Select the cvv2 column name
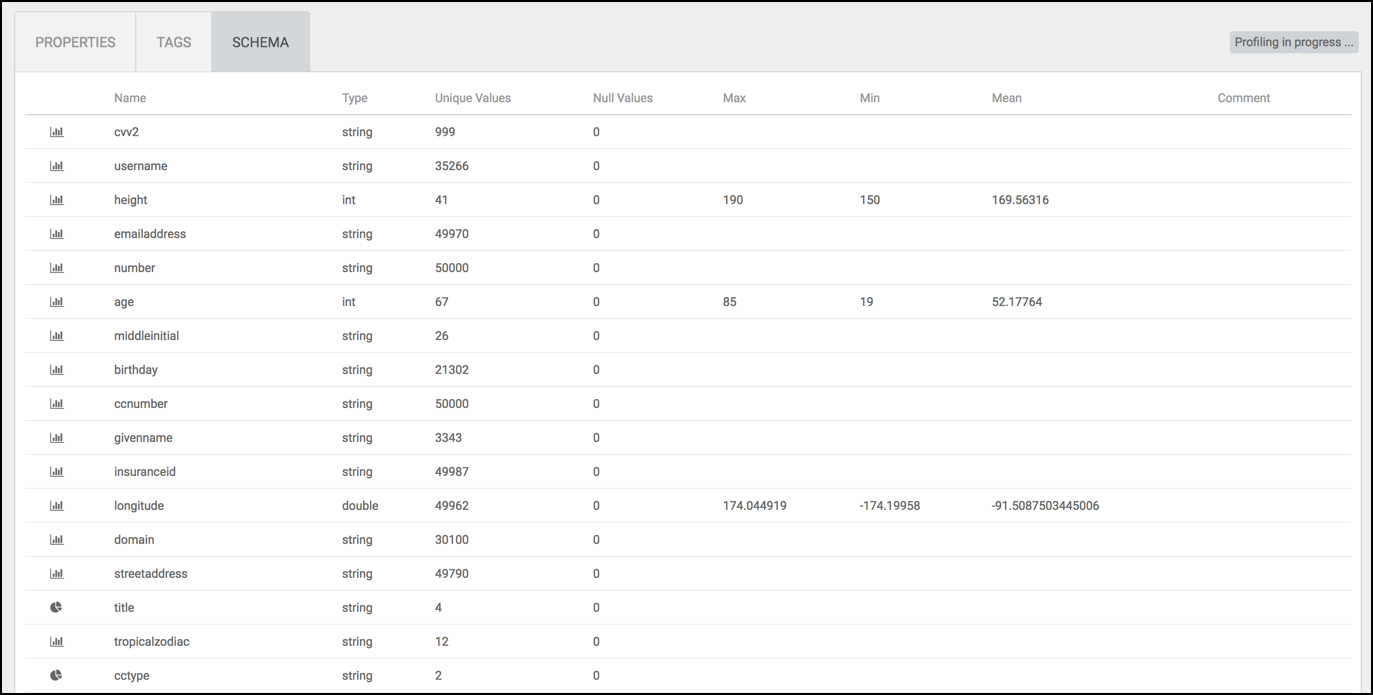Viewport: 1373px width, 695px height. [x=127, y=132]
